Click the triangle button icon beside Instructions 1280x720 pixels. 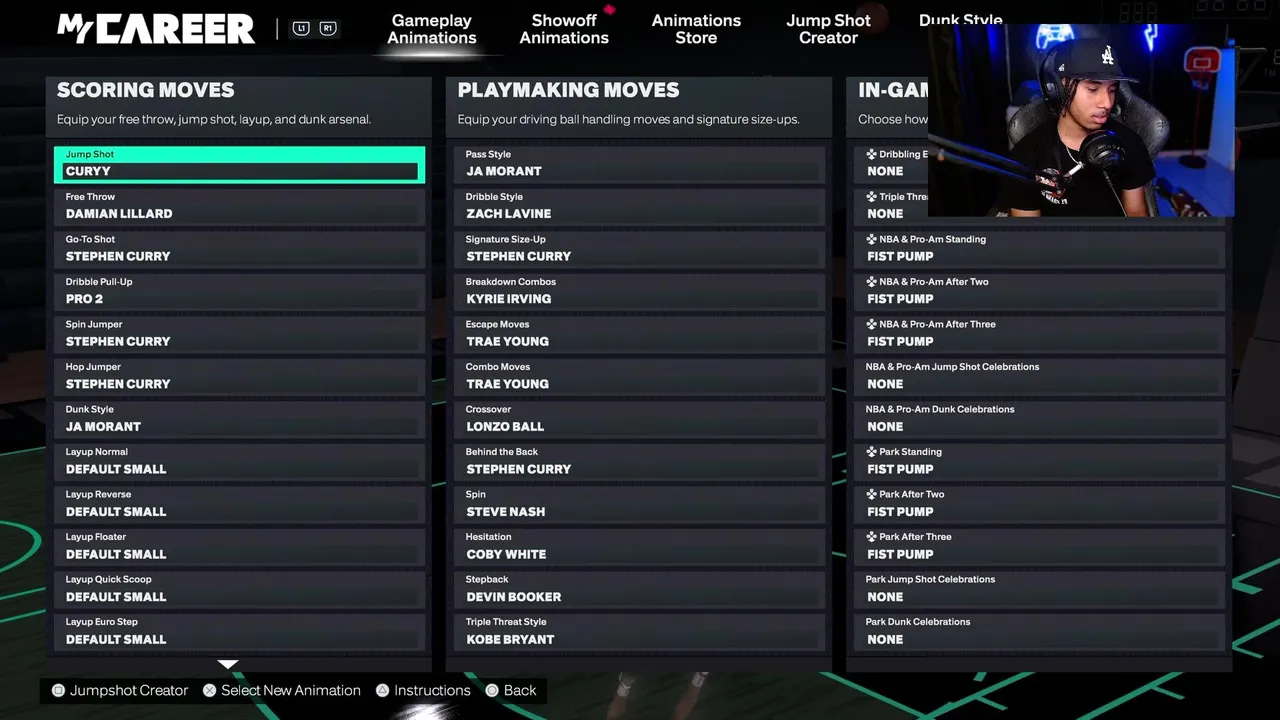pyautogui.click(x=382, y=690)
